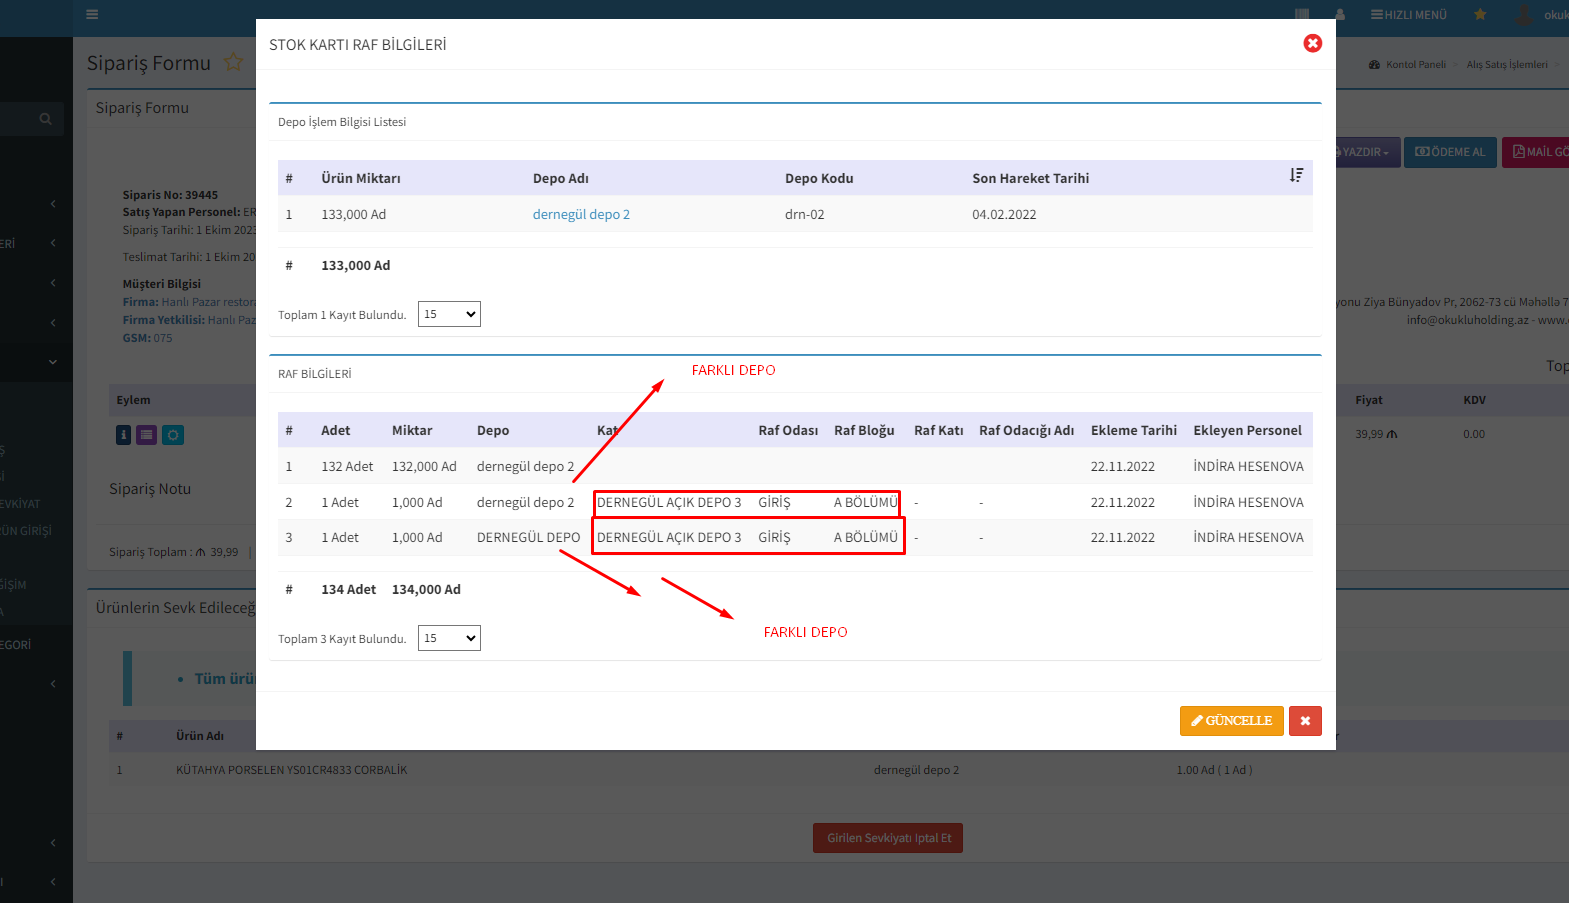Click the user icon in top bar
This screenshot has height=903, width=1569.
[1340, 15]
